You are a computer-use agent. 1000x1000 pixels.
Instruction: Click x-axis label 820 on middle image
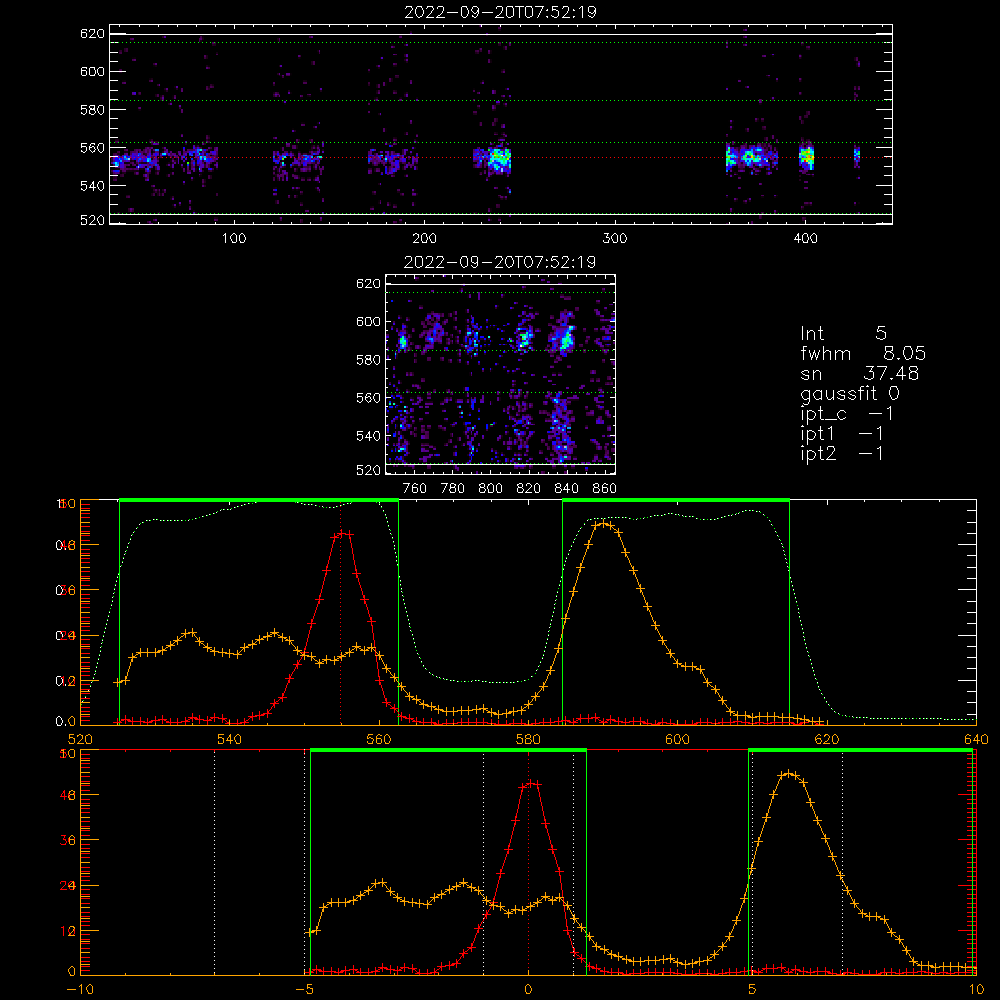[529, 489]
